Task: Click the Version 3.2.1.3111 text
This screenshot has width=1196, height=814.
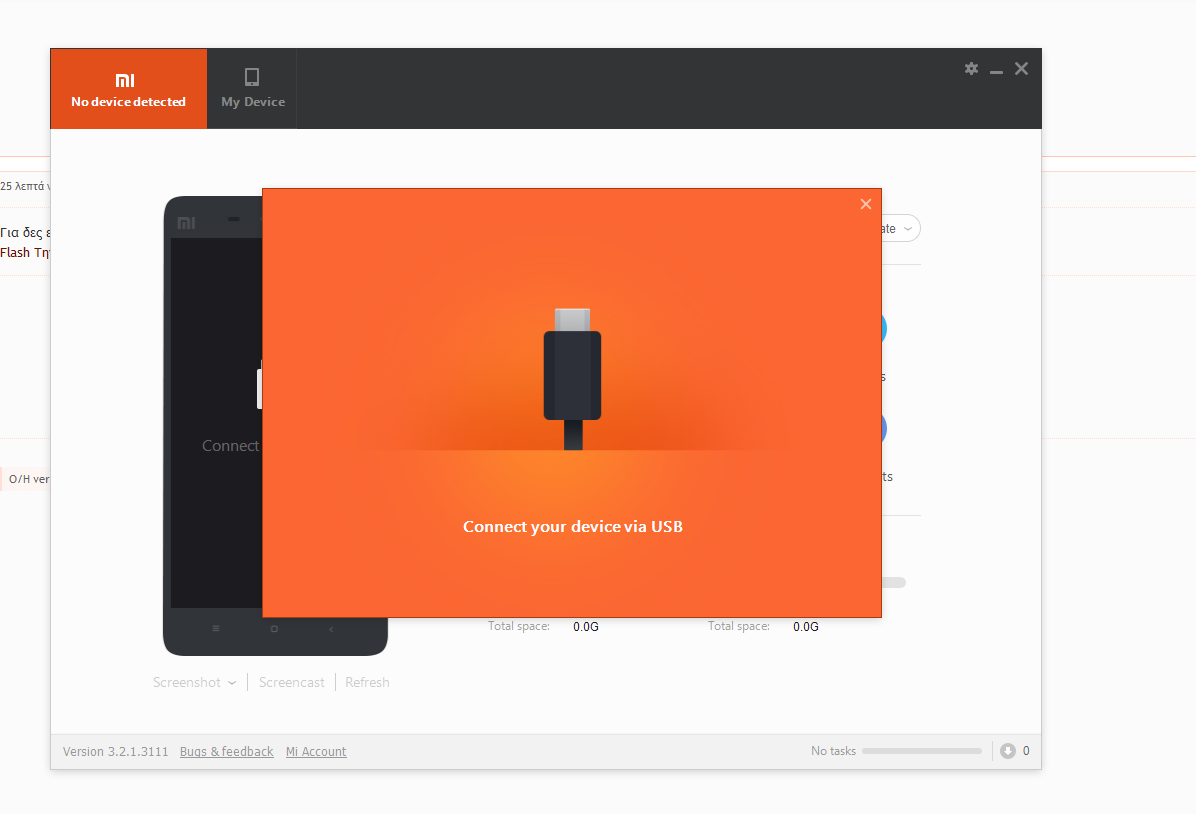Action: (x=115, y=751)
